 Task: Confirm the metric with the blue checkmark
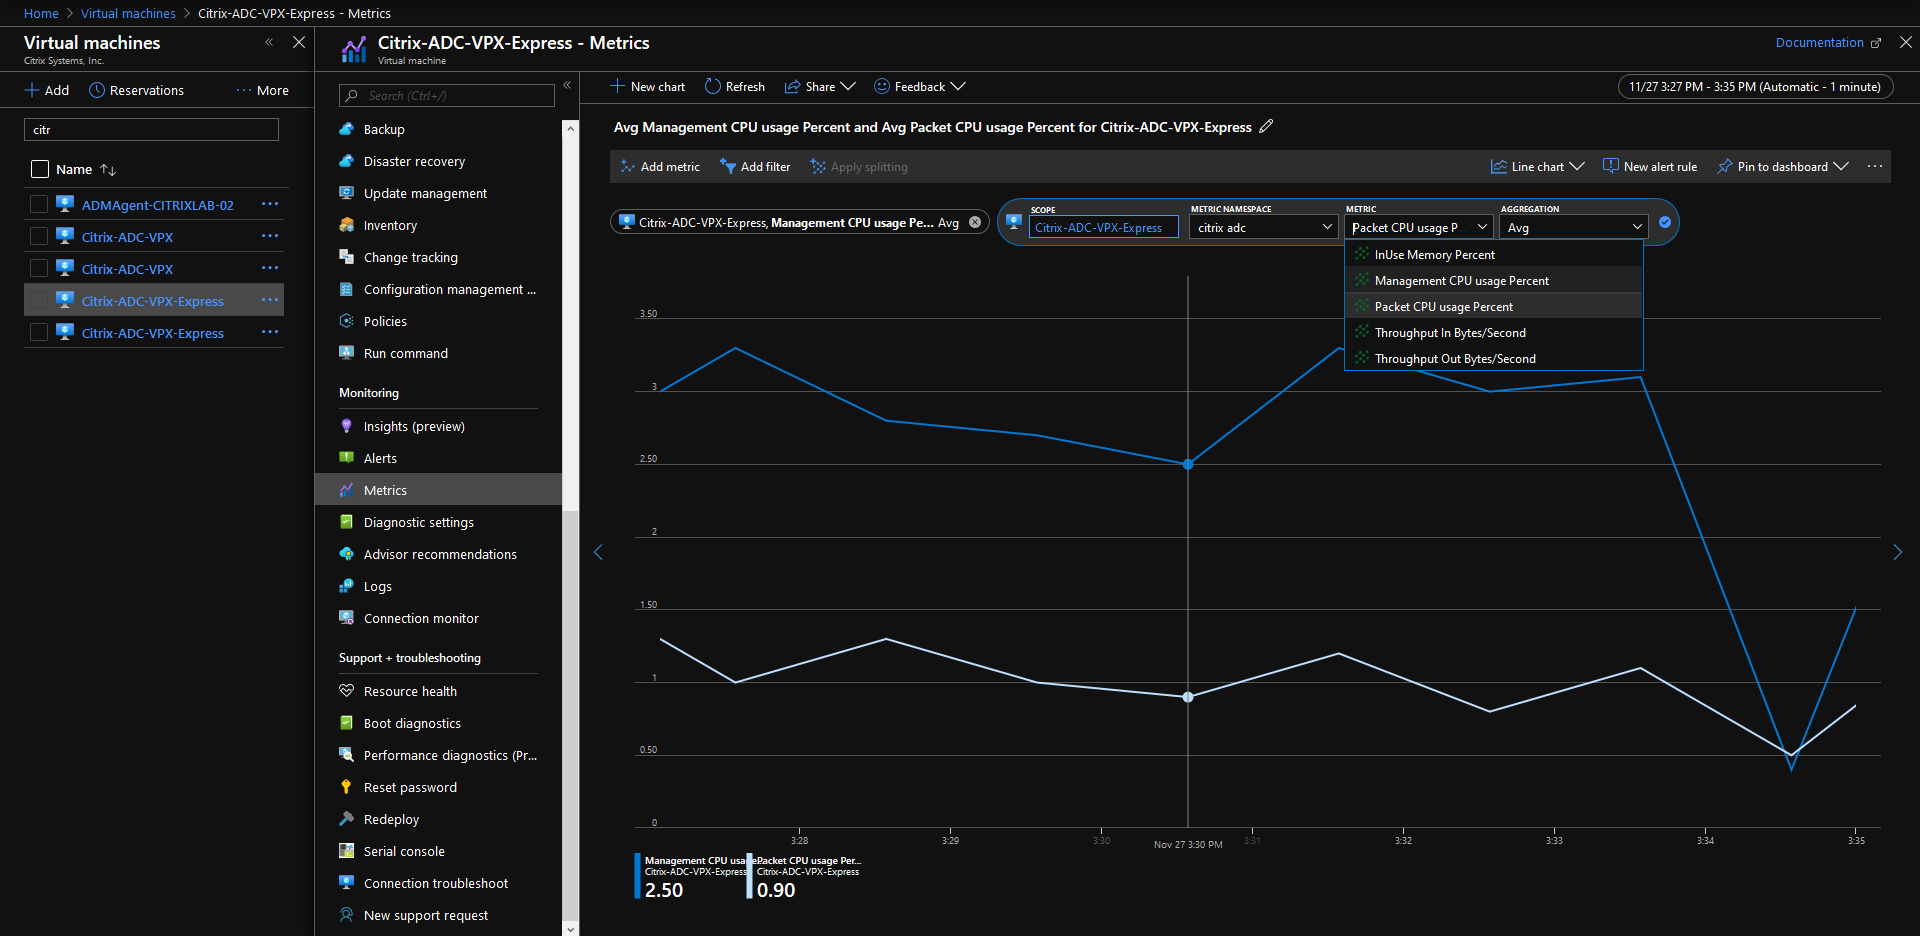[x=1665, y=222]
